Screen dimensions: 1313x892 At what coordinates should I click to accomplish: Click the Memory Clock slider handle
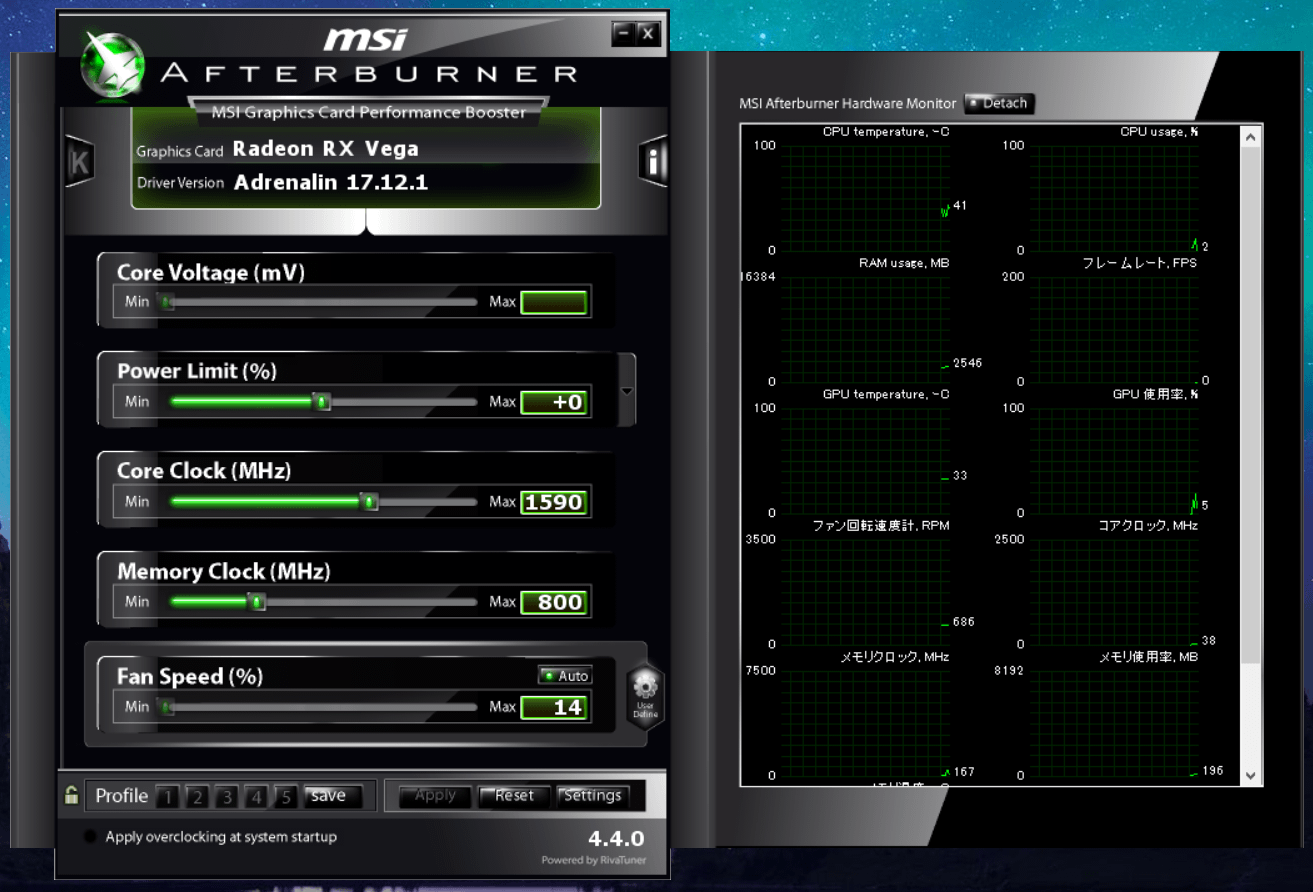tap(257, 602)
